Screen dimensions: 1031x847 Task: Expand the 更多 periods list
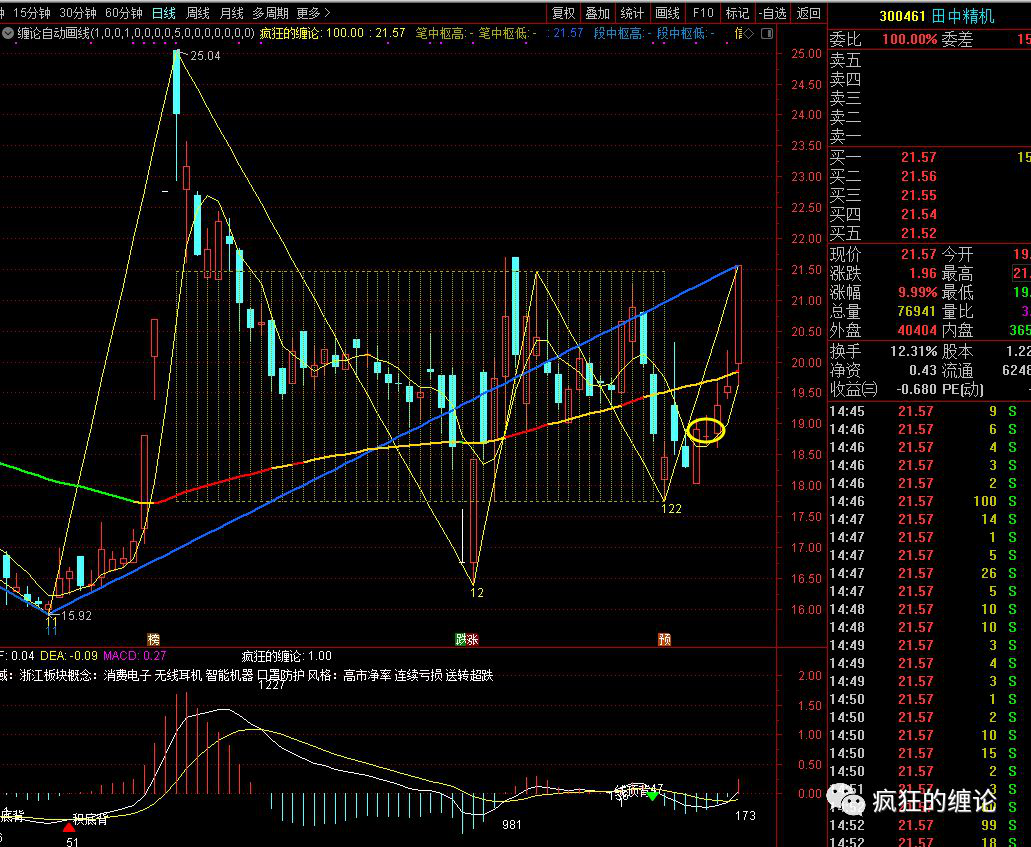click(313, 13)
